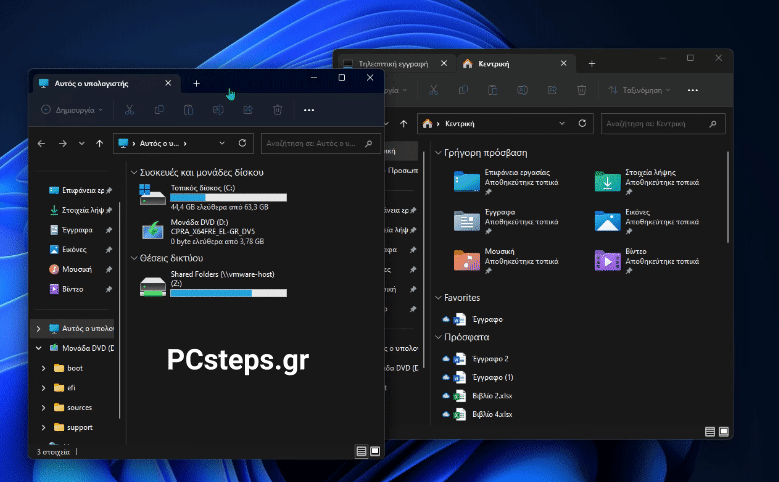Switch Κεντρική window to large icons view
Image resolution: width=779 pixels, height=482 pixels.
[x=724, y=432]
